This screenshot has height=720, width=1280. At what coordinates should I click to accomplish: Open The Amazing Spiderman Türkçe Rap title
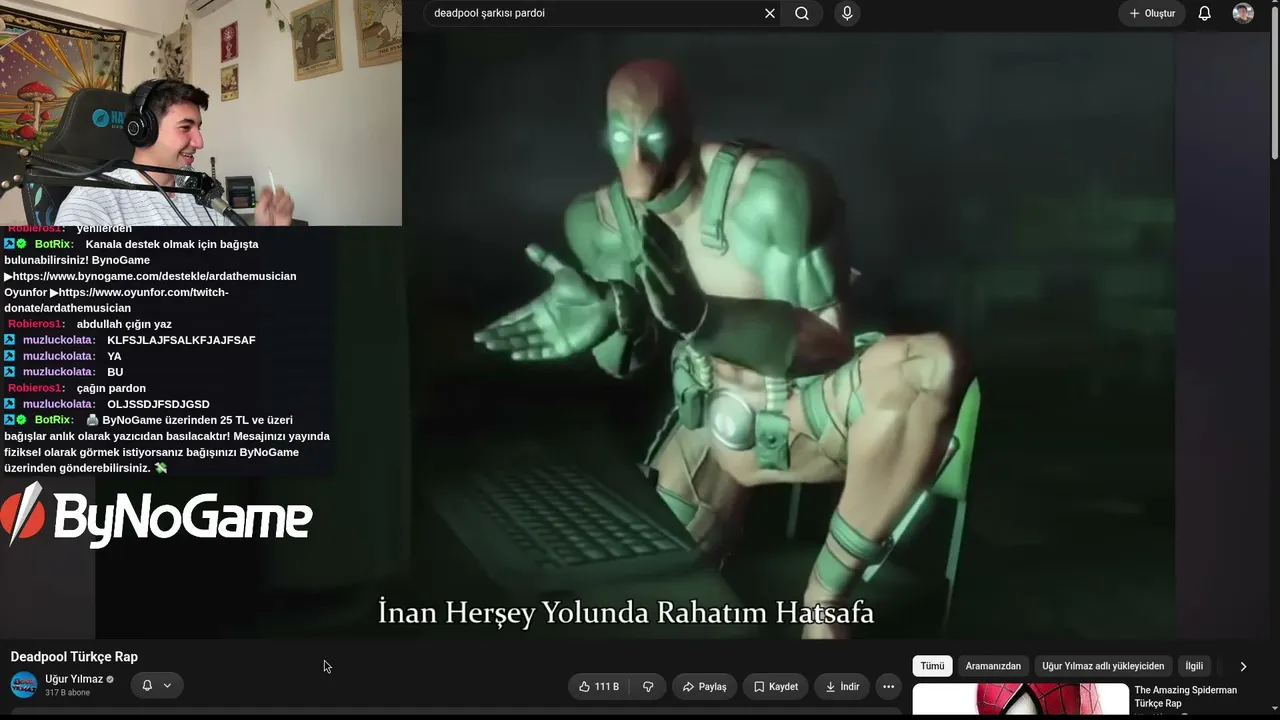click(1185, 697)
